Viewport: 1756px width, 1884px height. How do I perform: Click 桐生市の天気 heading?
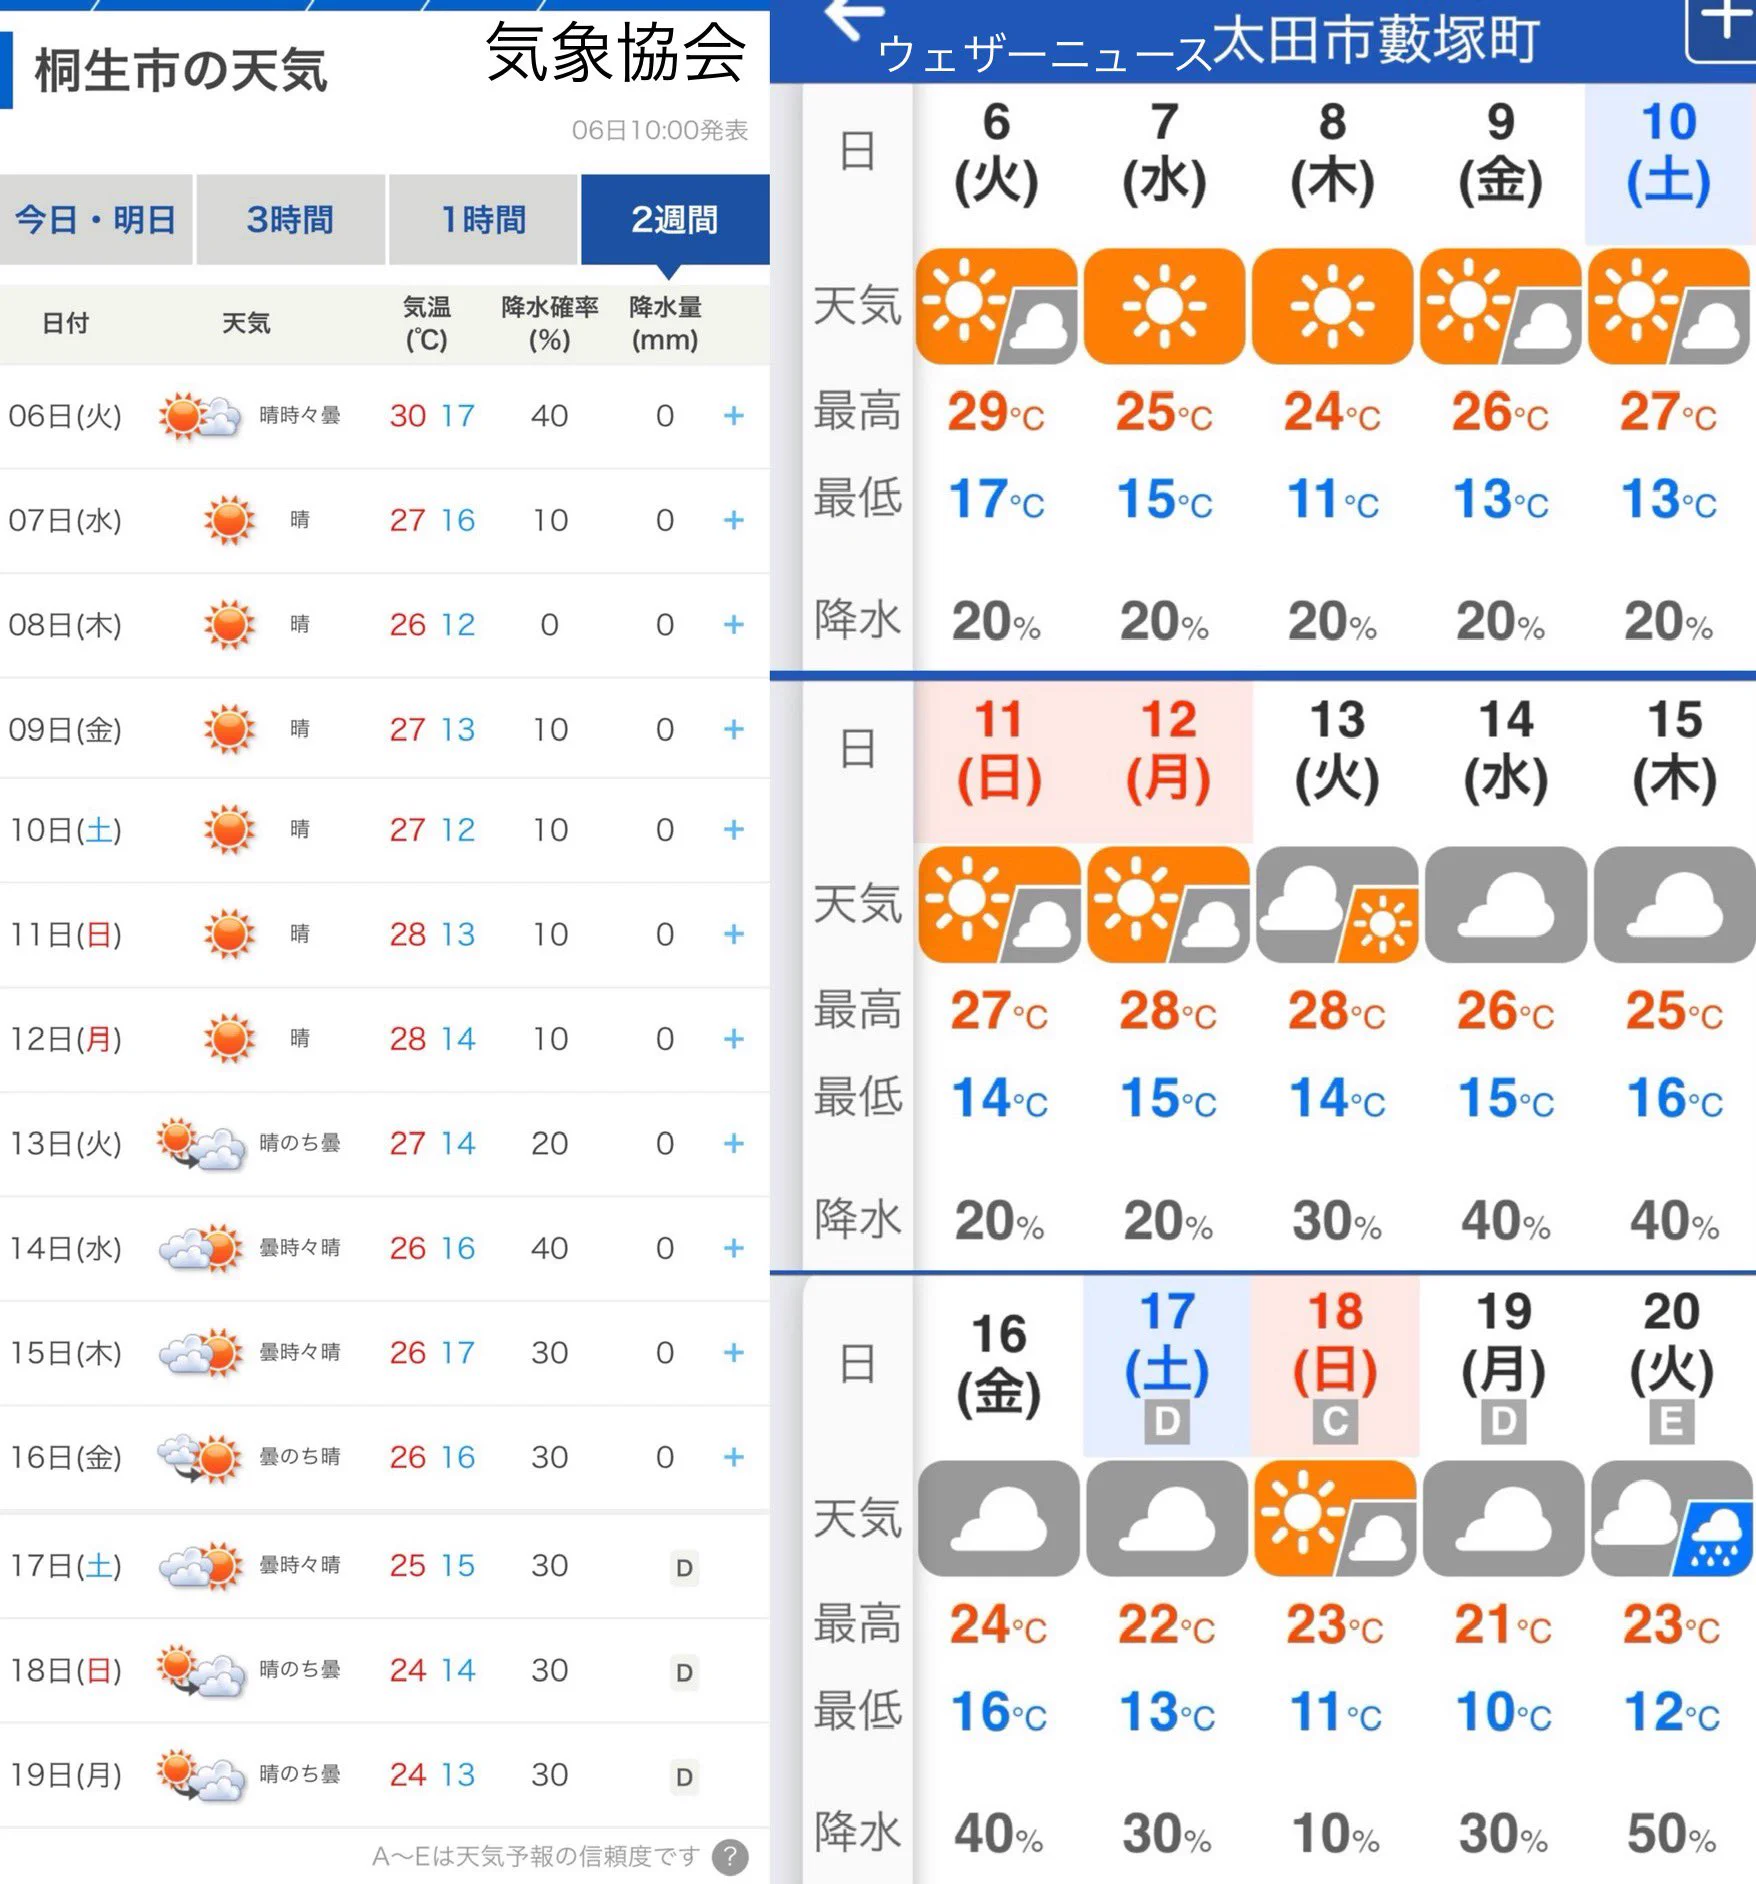click(181, 71)
